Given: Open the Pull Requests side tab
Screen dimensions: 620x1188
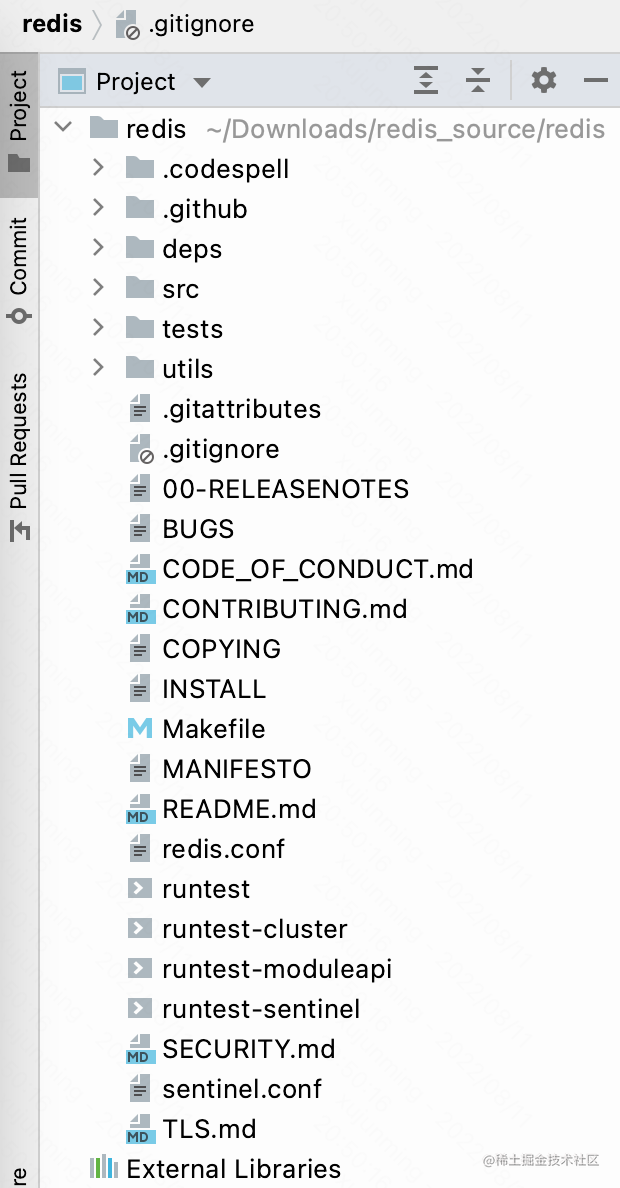Looking at the screenshot, I should pyautogui.click(x=19, y=457).
